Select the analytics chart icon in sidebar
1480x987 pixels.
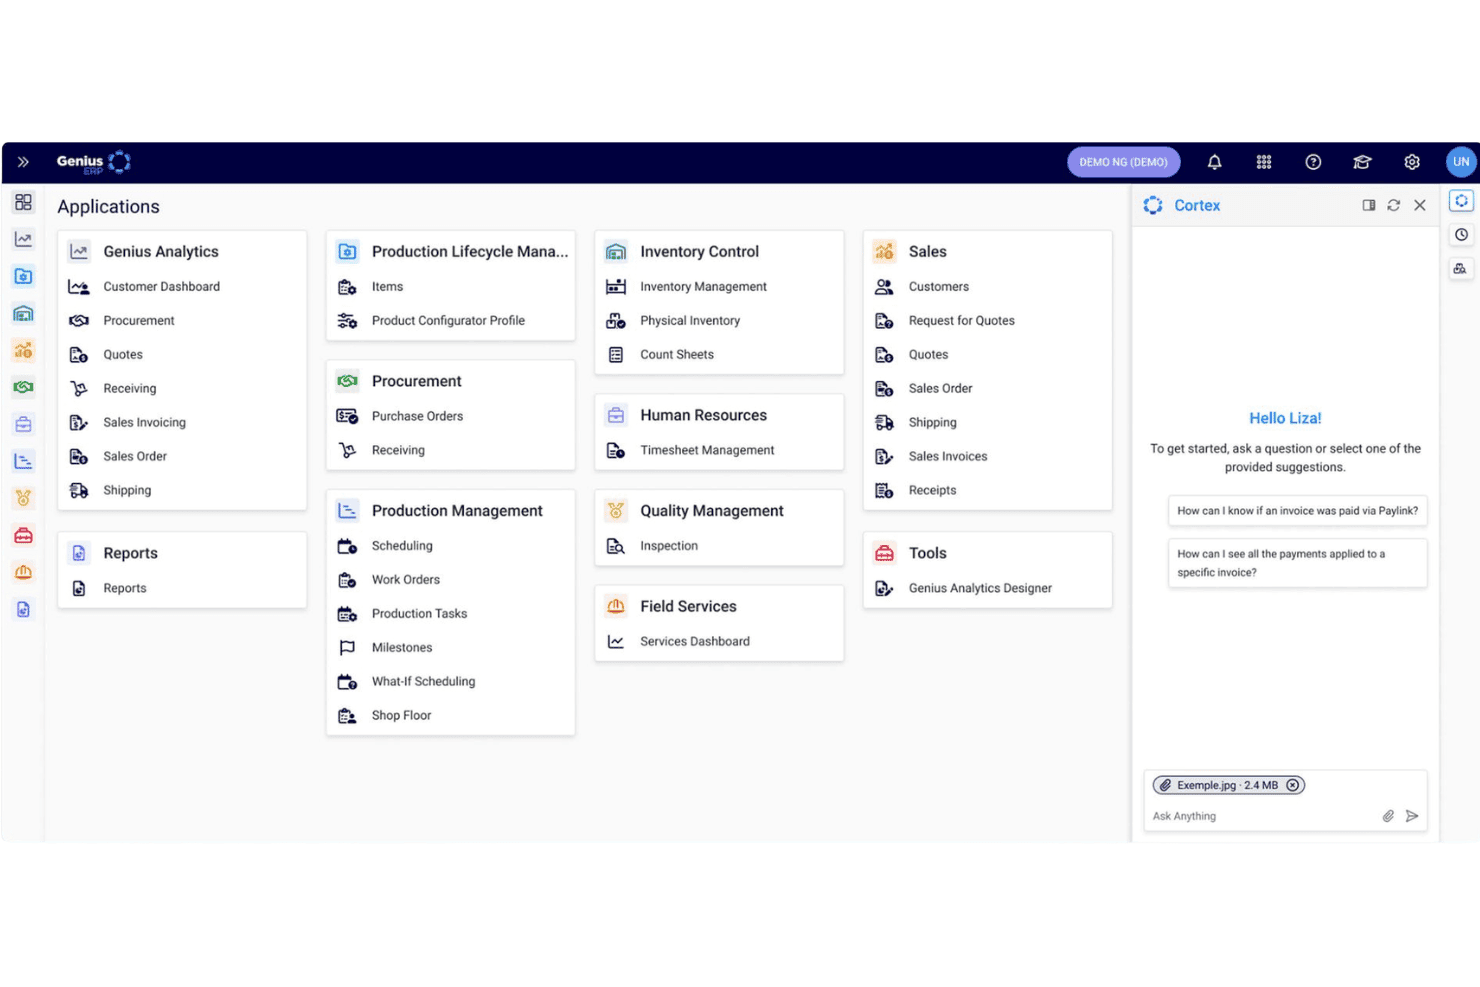pos(23,239)
